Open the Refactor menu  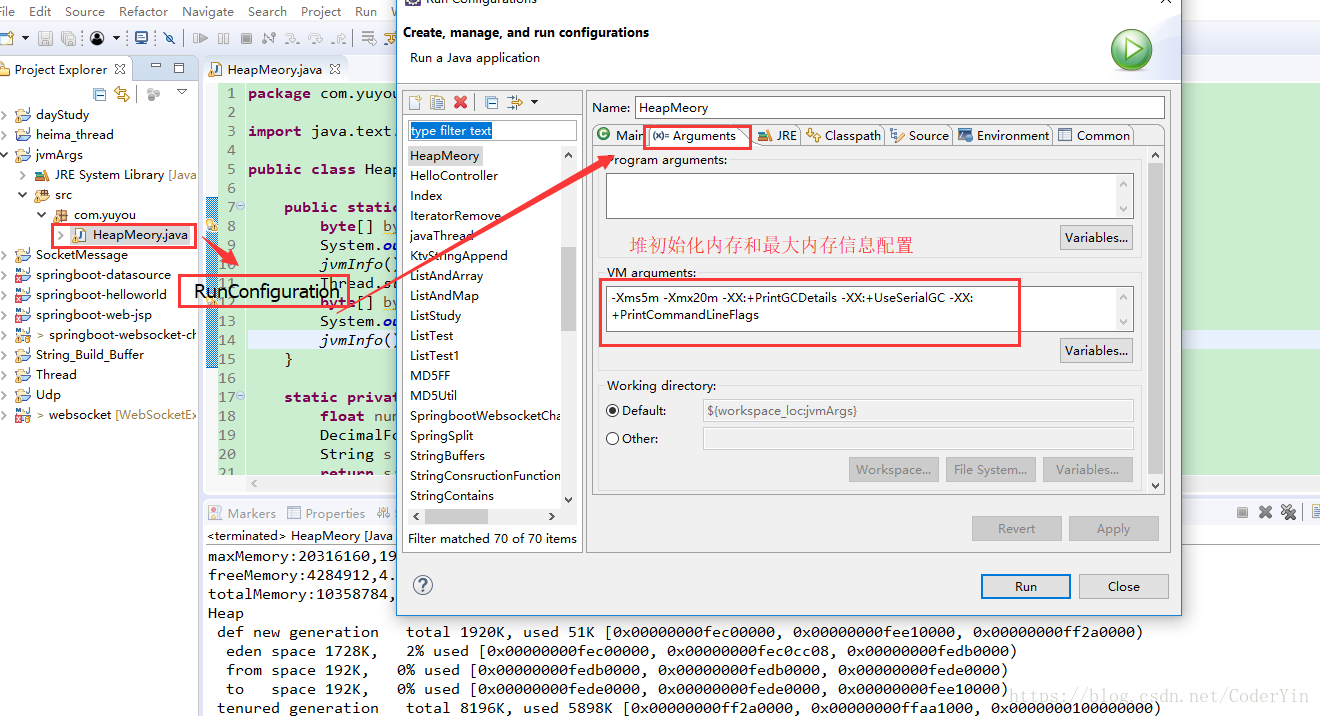pos(143,11)
